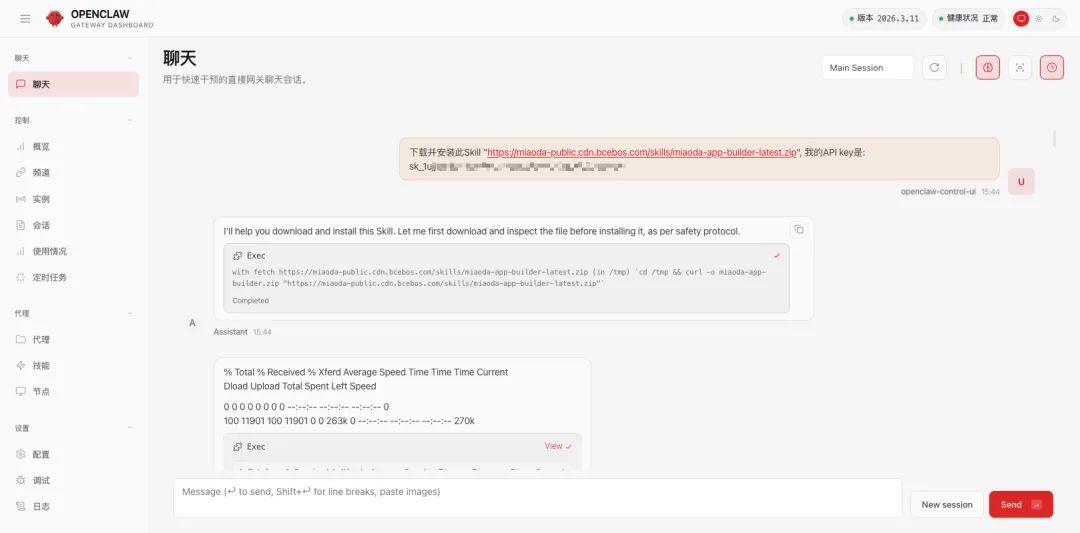
Task: Click the focus mode frame icon
Action: coord(1019,68)
